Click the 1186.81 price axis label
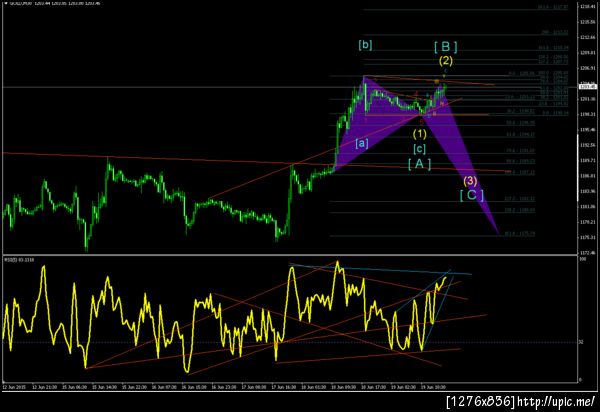The width and height of the screenshot is (600, 412). click(x=588, y=176)
